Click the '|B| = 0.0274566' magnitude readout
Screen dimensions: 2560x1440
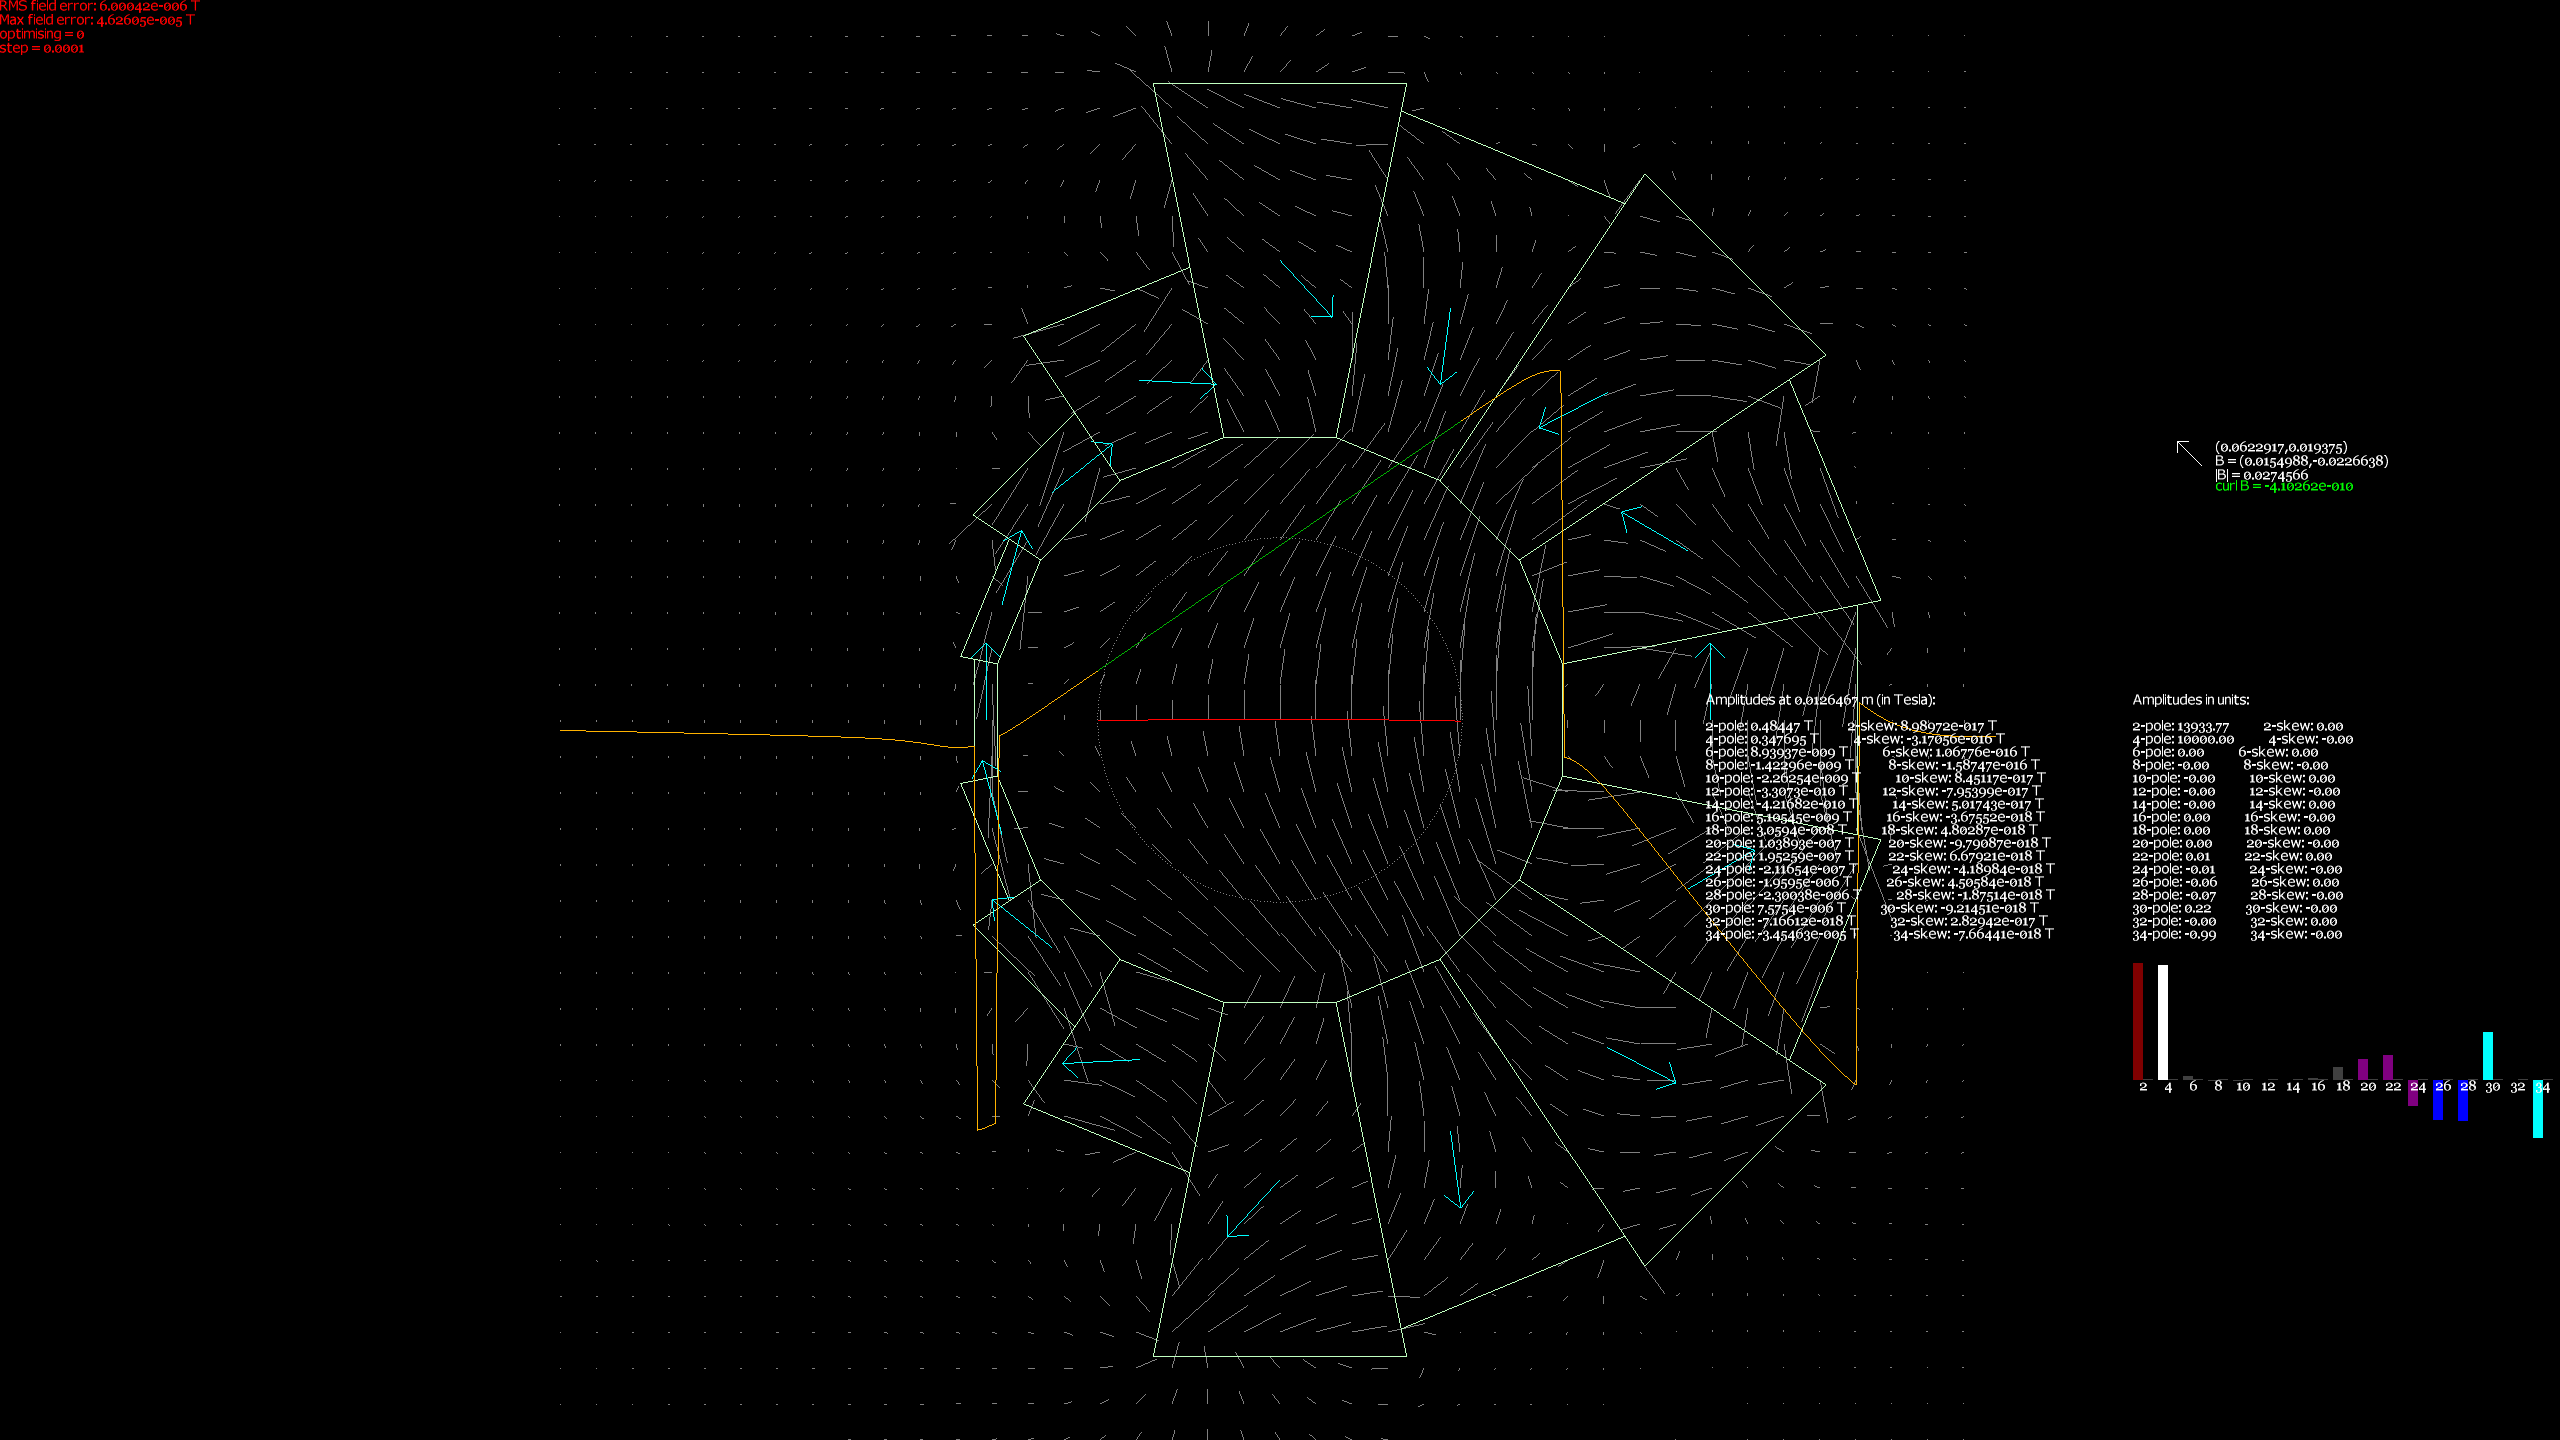pyautogui.click(x=2261, y=475)
